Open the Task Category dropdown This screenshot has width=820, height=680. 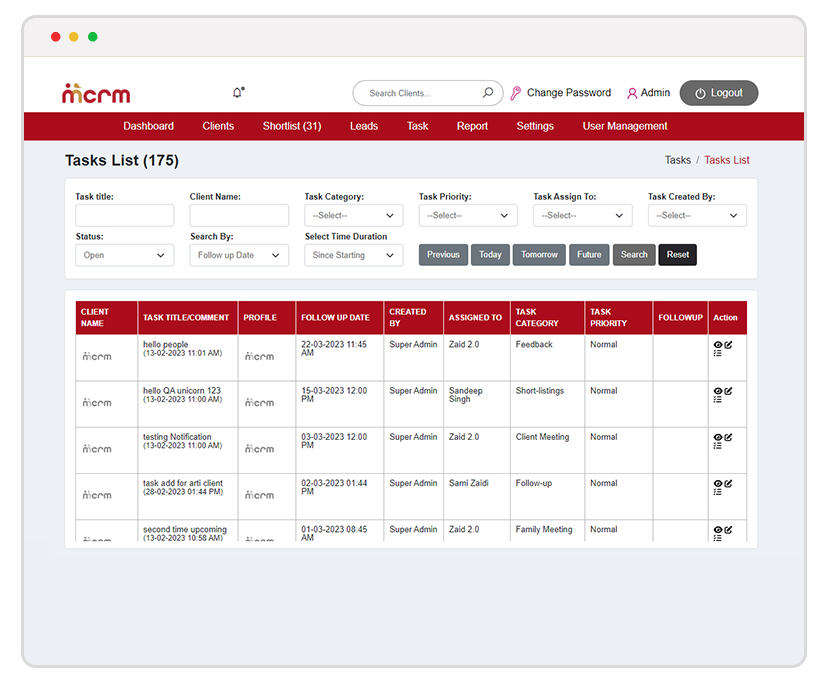point(353,215)
